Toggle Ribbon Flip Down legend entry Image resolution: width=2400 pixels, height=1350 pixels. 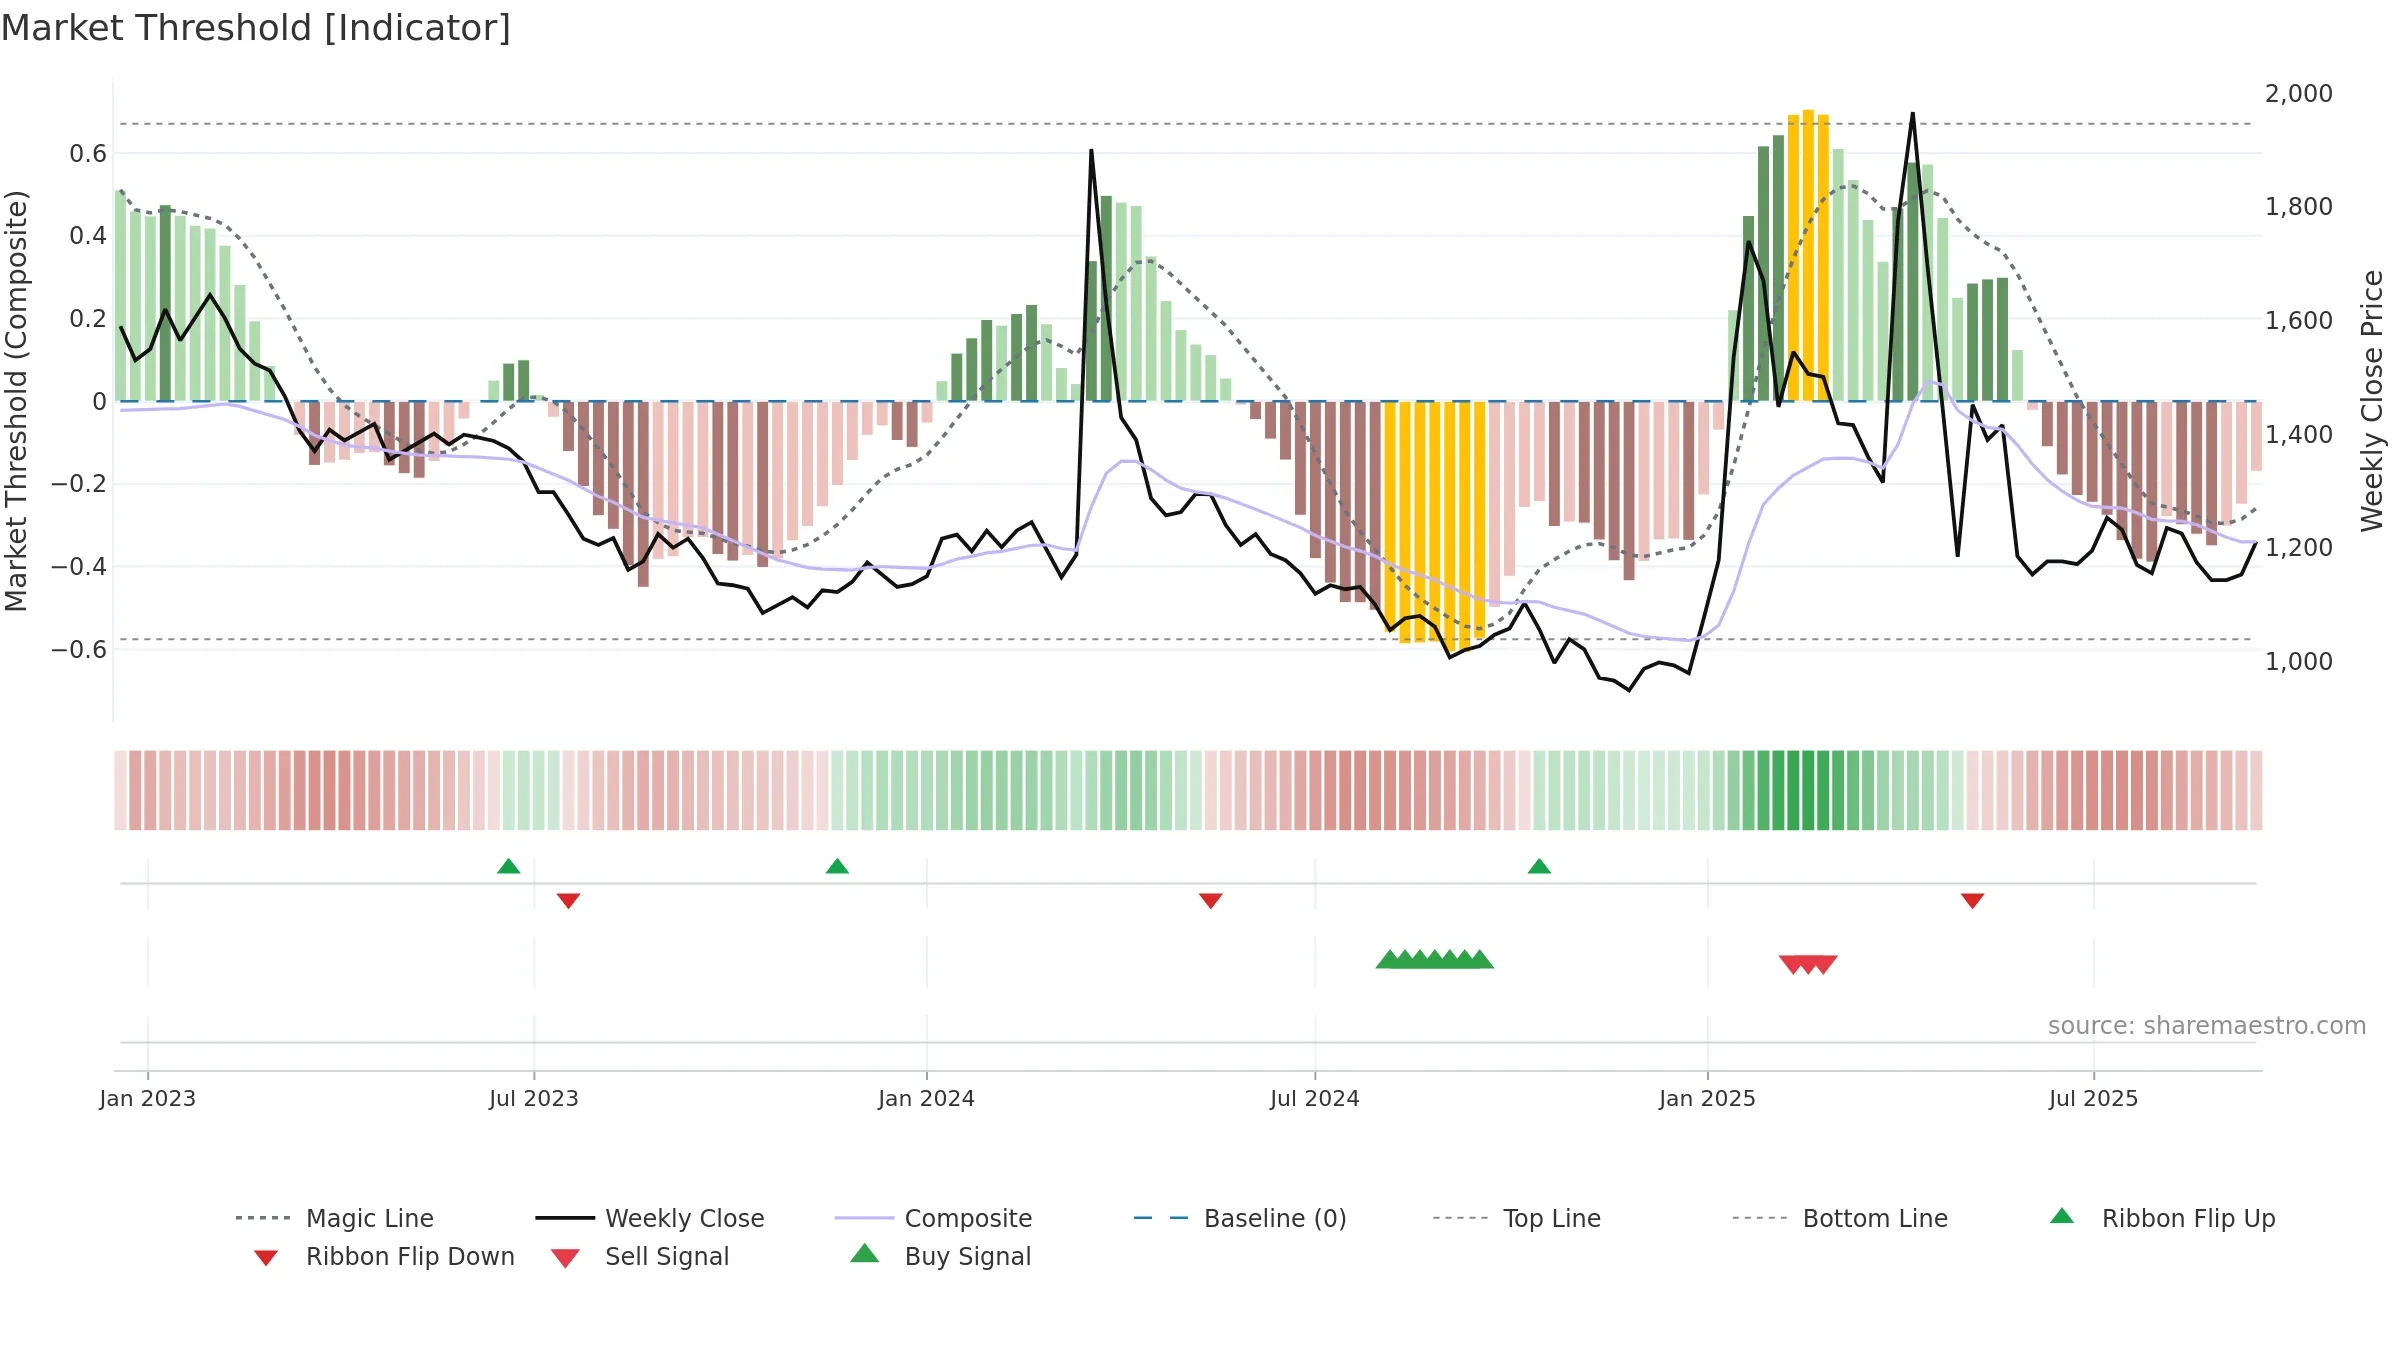384,1257
